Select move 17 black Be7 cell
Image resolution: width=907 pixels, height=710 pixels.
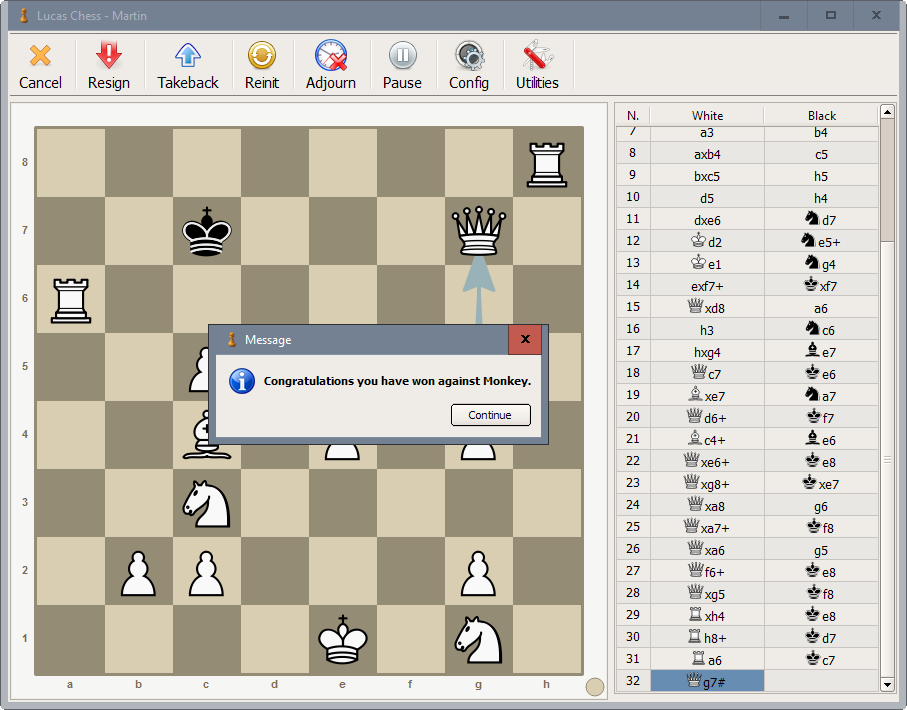click(x=821, y=352)
